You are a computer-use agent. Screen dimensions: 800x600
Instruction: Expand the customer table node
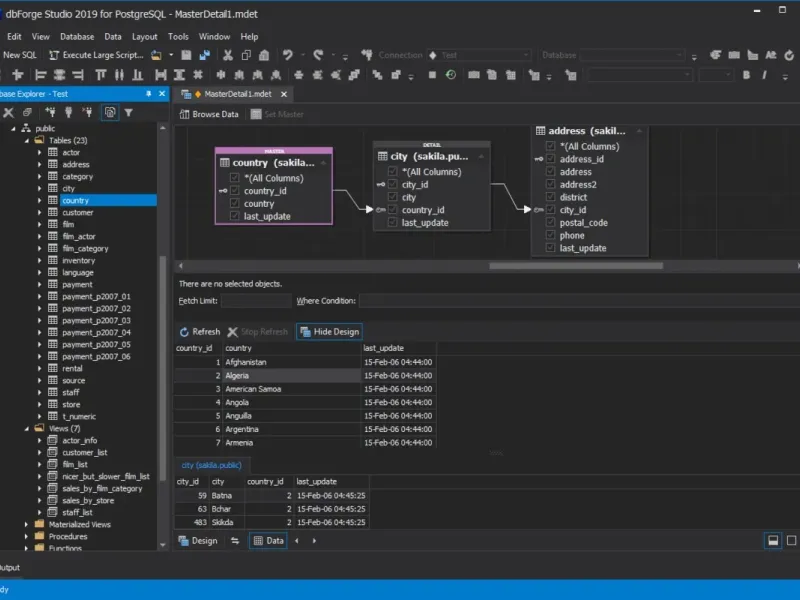click(x=39, y=212)
